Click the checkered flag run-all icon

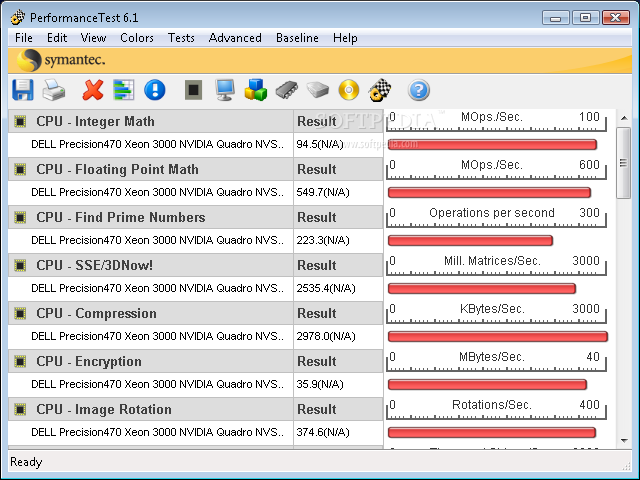(380, 90)
